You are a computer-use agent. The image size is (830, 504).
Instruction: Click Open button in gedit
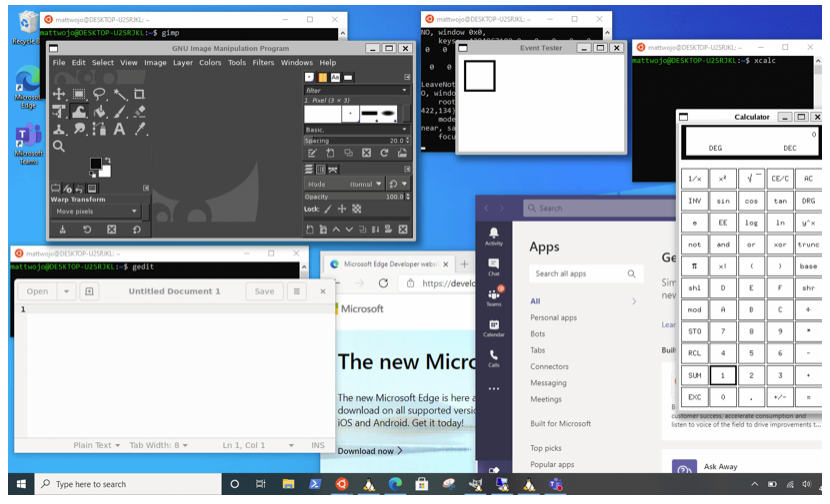point(37,291)
